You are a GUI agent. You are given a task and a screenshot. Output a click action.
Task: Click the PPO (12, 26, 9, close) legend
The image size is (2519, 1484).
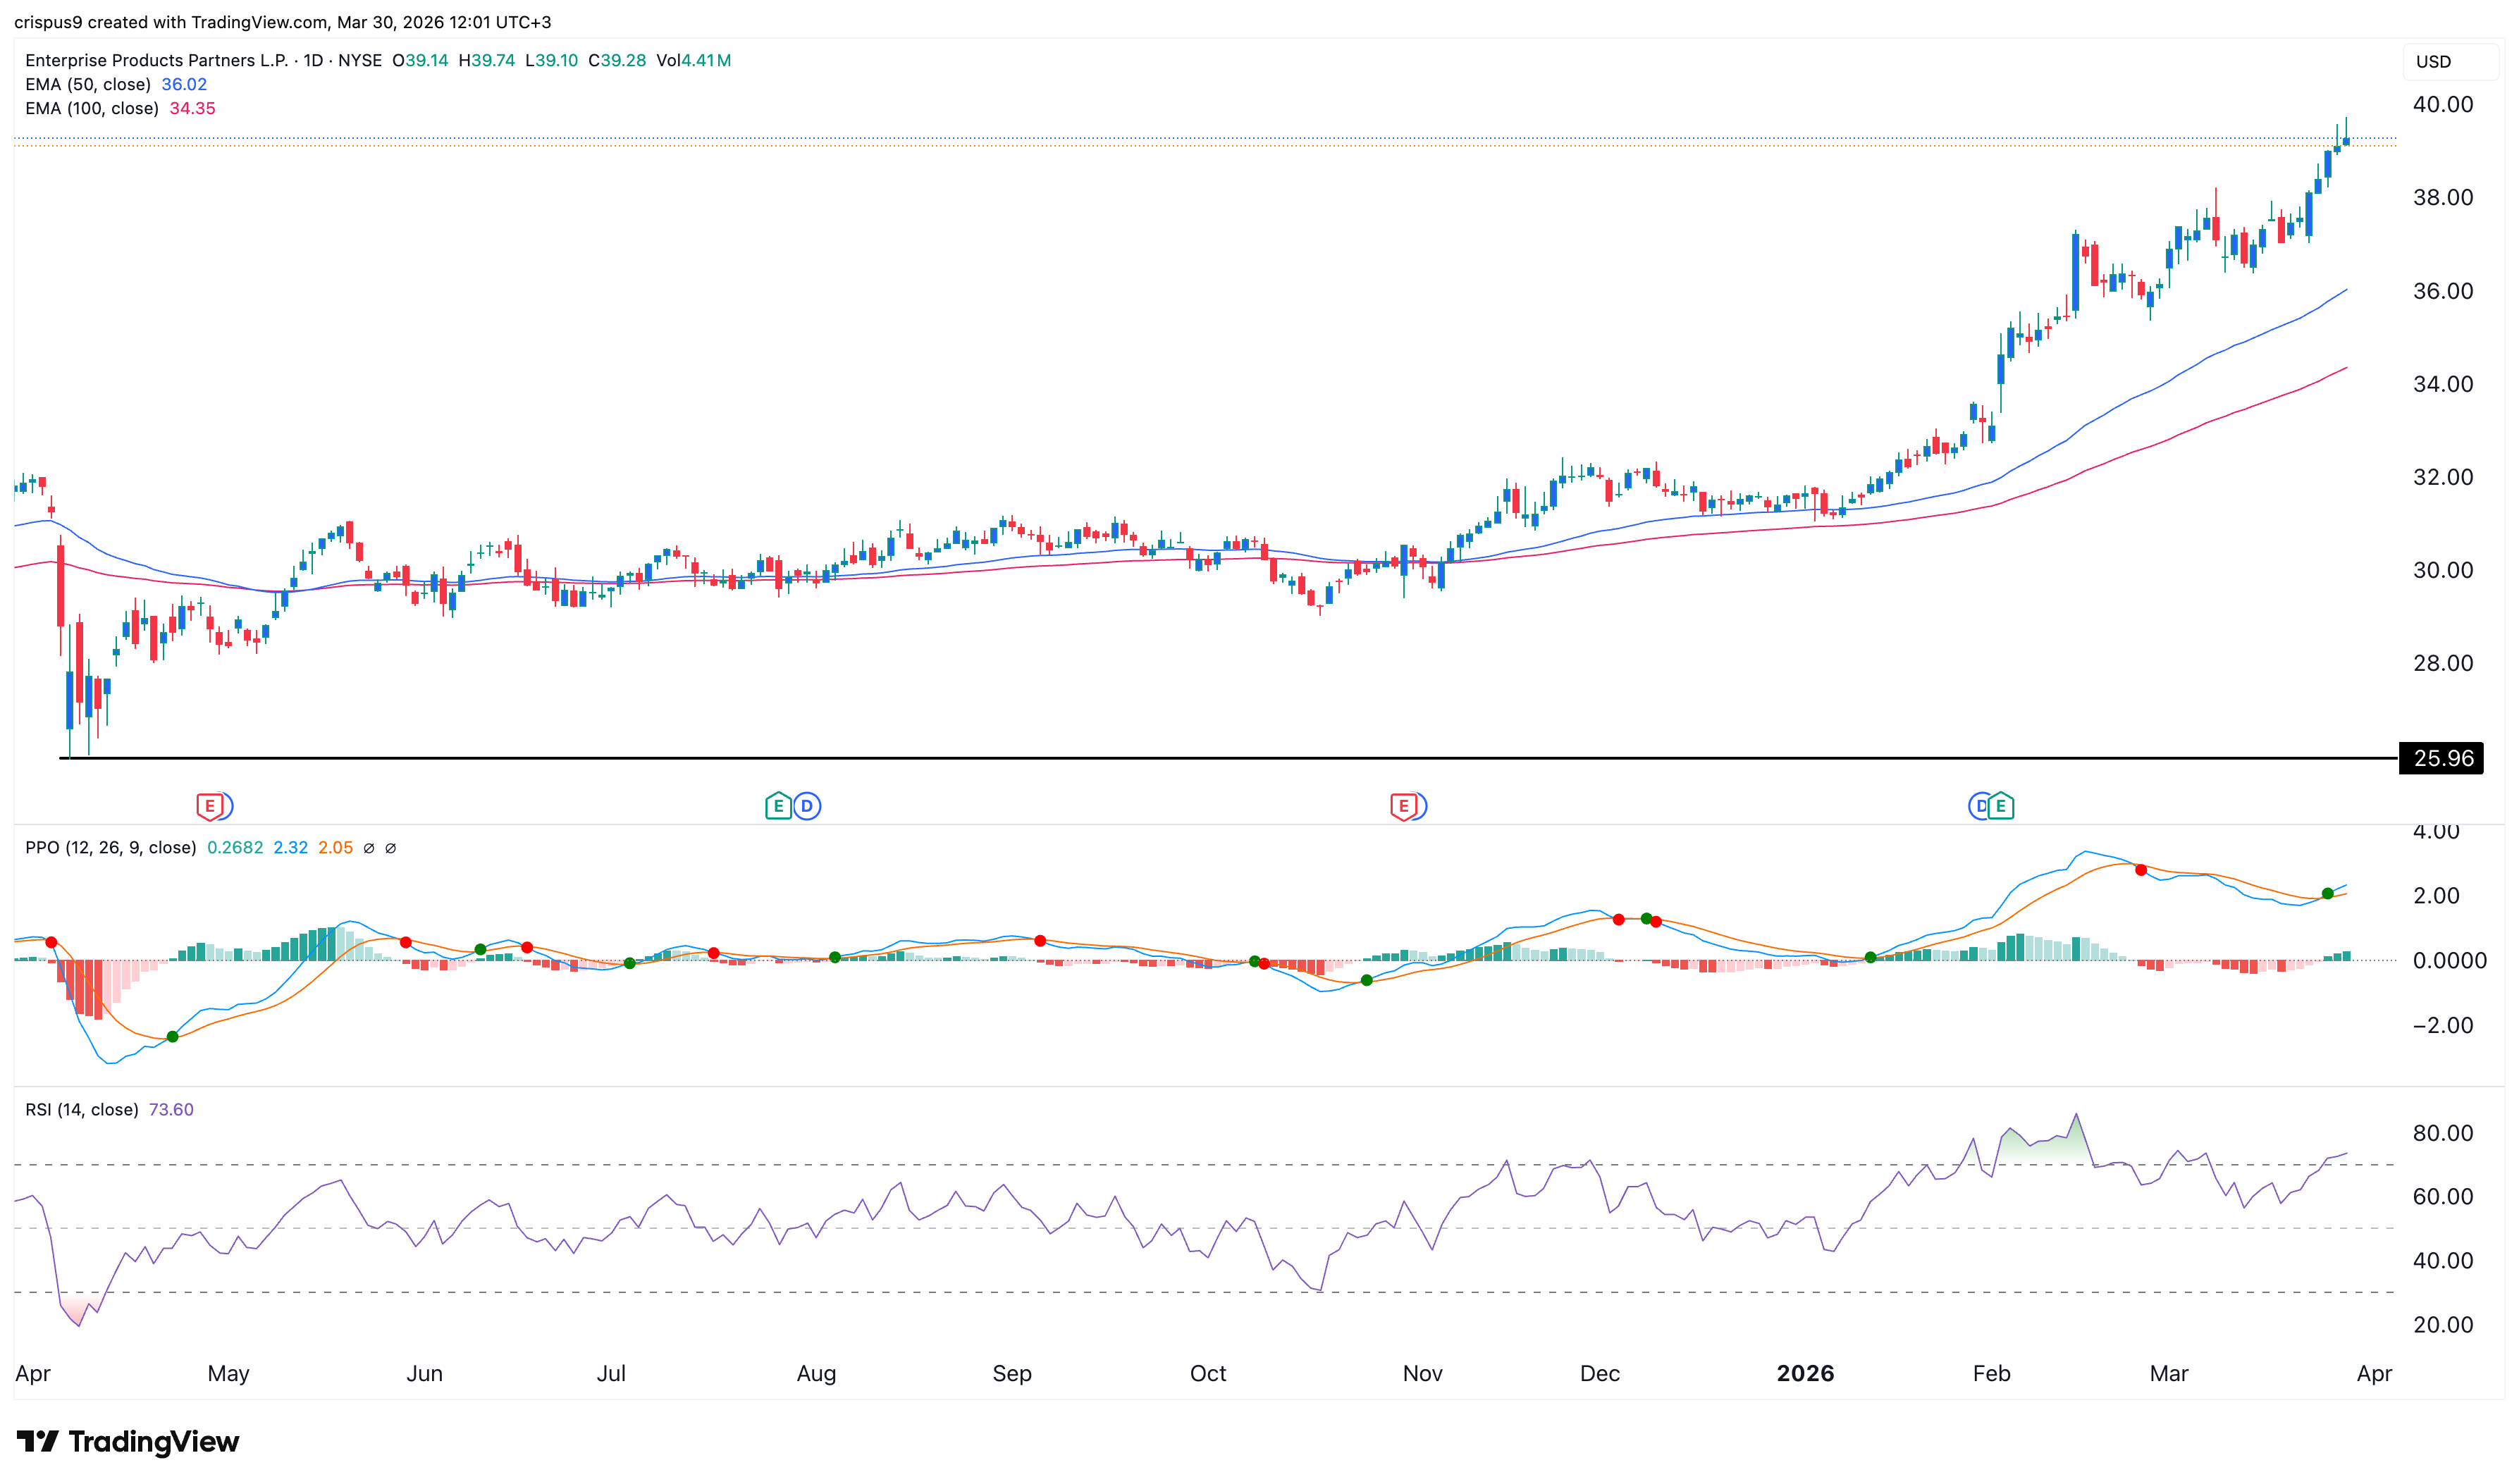(111, 848)
